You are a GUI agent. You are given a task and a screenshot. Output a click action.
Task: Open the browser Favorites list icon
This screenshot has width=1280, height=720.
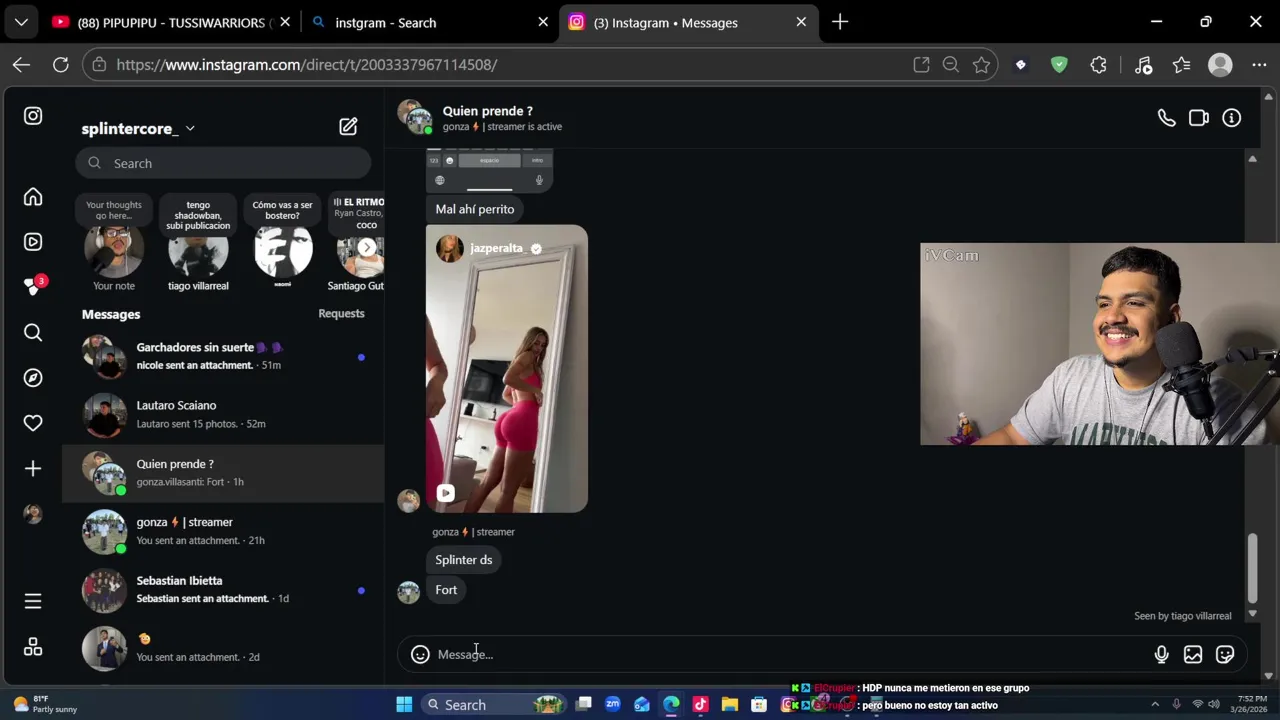[x=1182, y=65]
